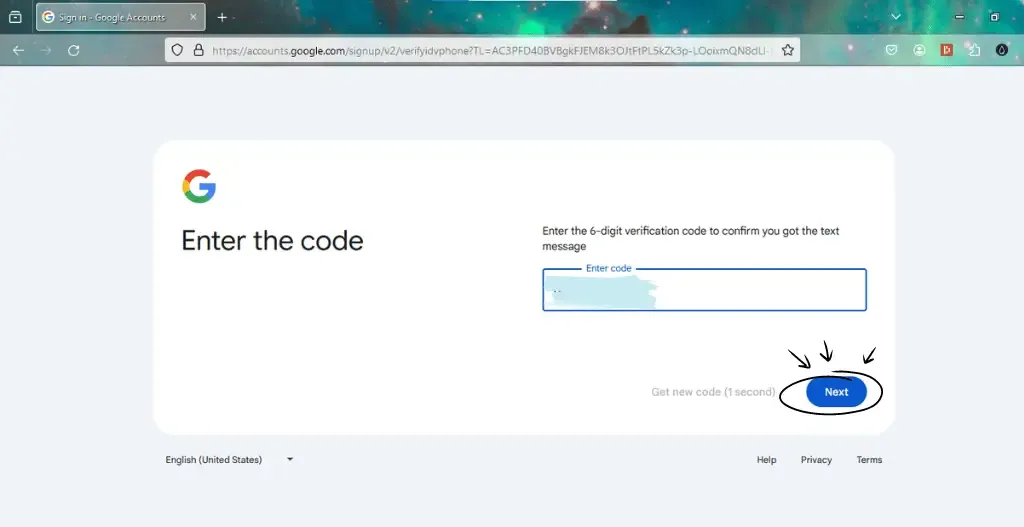Click the black droplet extension icon
The image size is (1024, 527).
[x=1001, y=50]
